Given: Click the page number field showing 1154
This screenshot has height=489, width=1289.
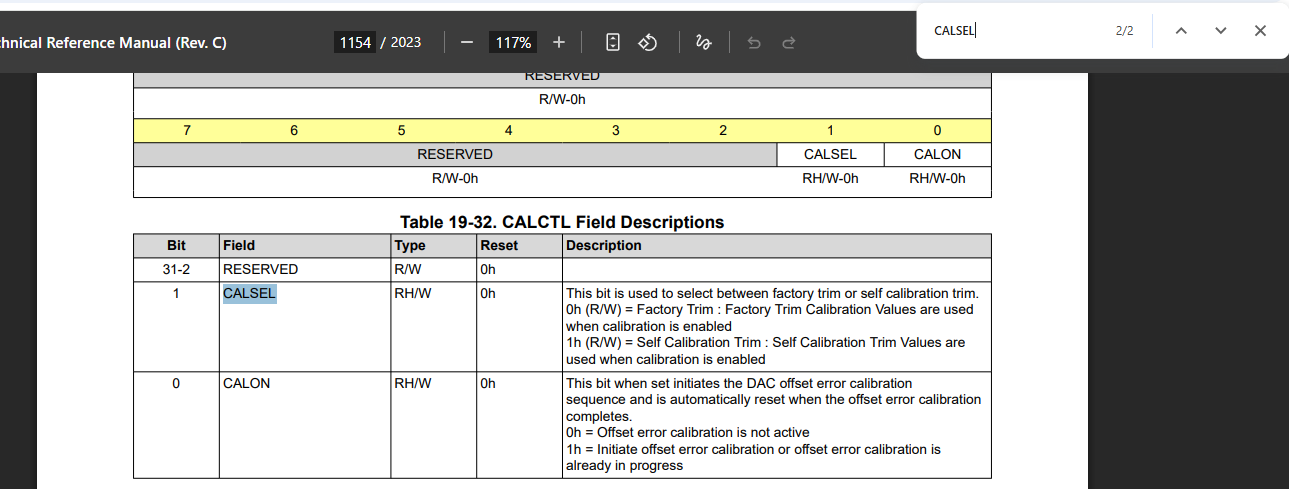Looking at the screenshot, I should click(355, 42).
